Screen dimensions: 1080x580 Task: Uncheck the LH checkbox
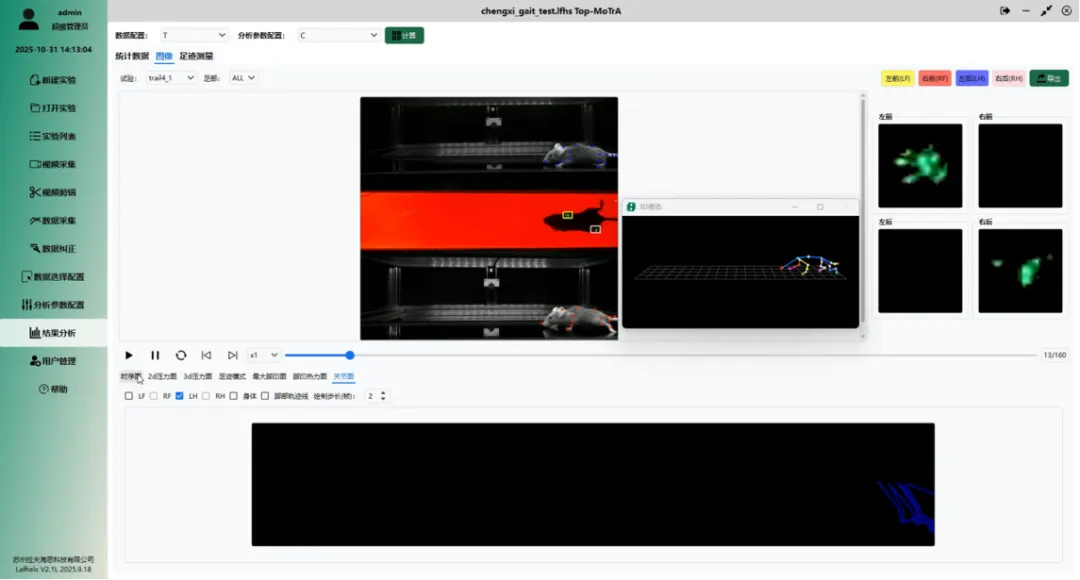click(180, 396)
